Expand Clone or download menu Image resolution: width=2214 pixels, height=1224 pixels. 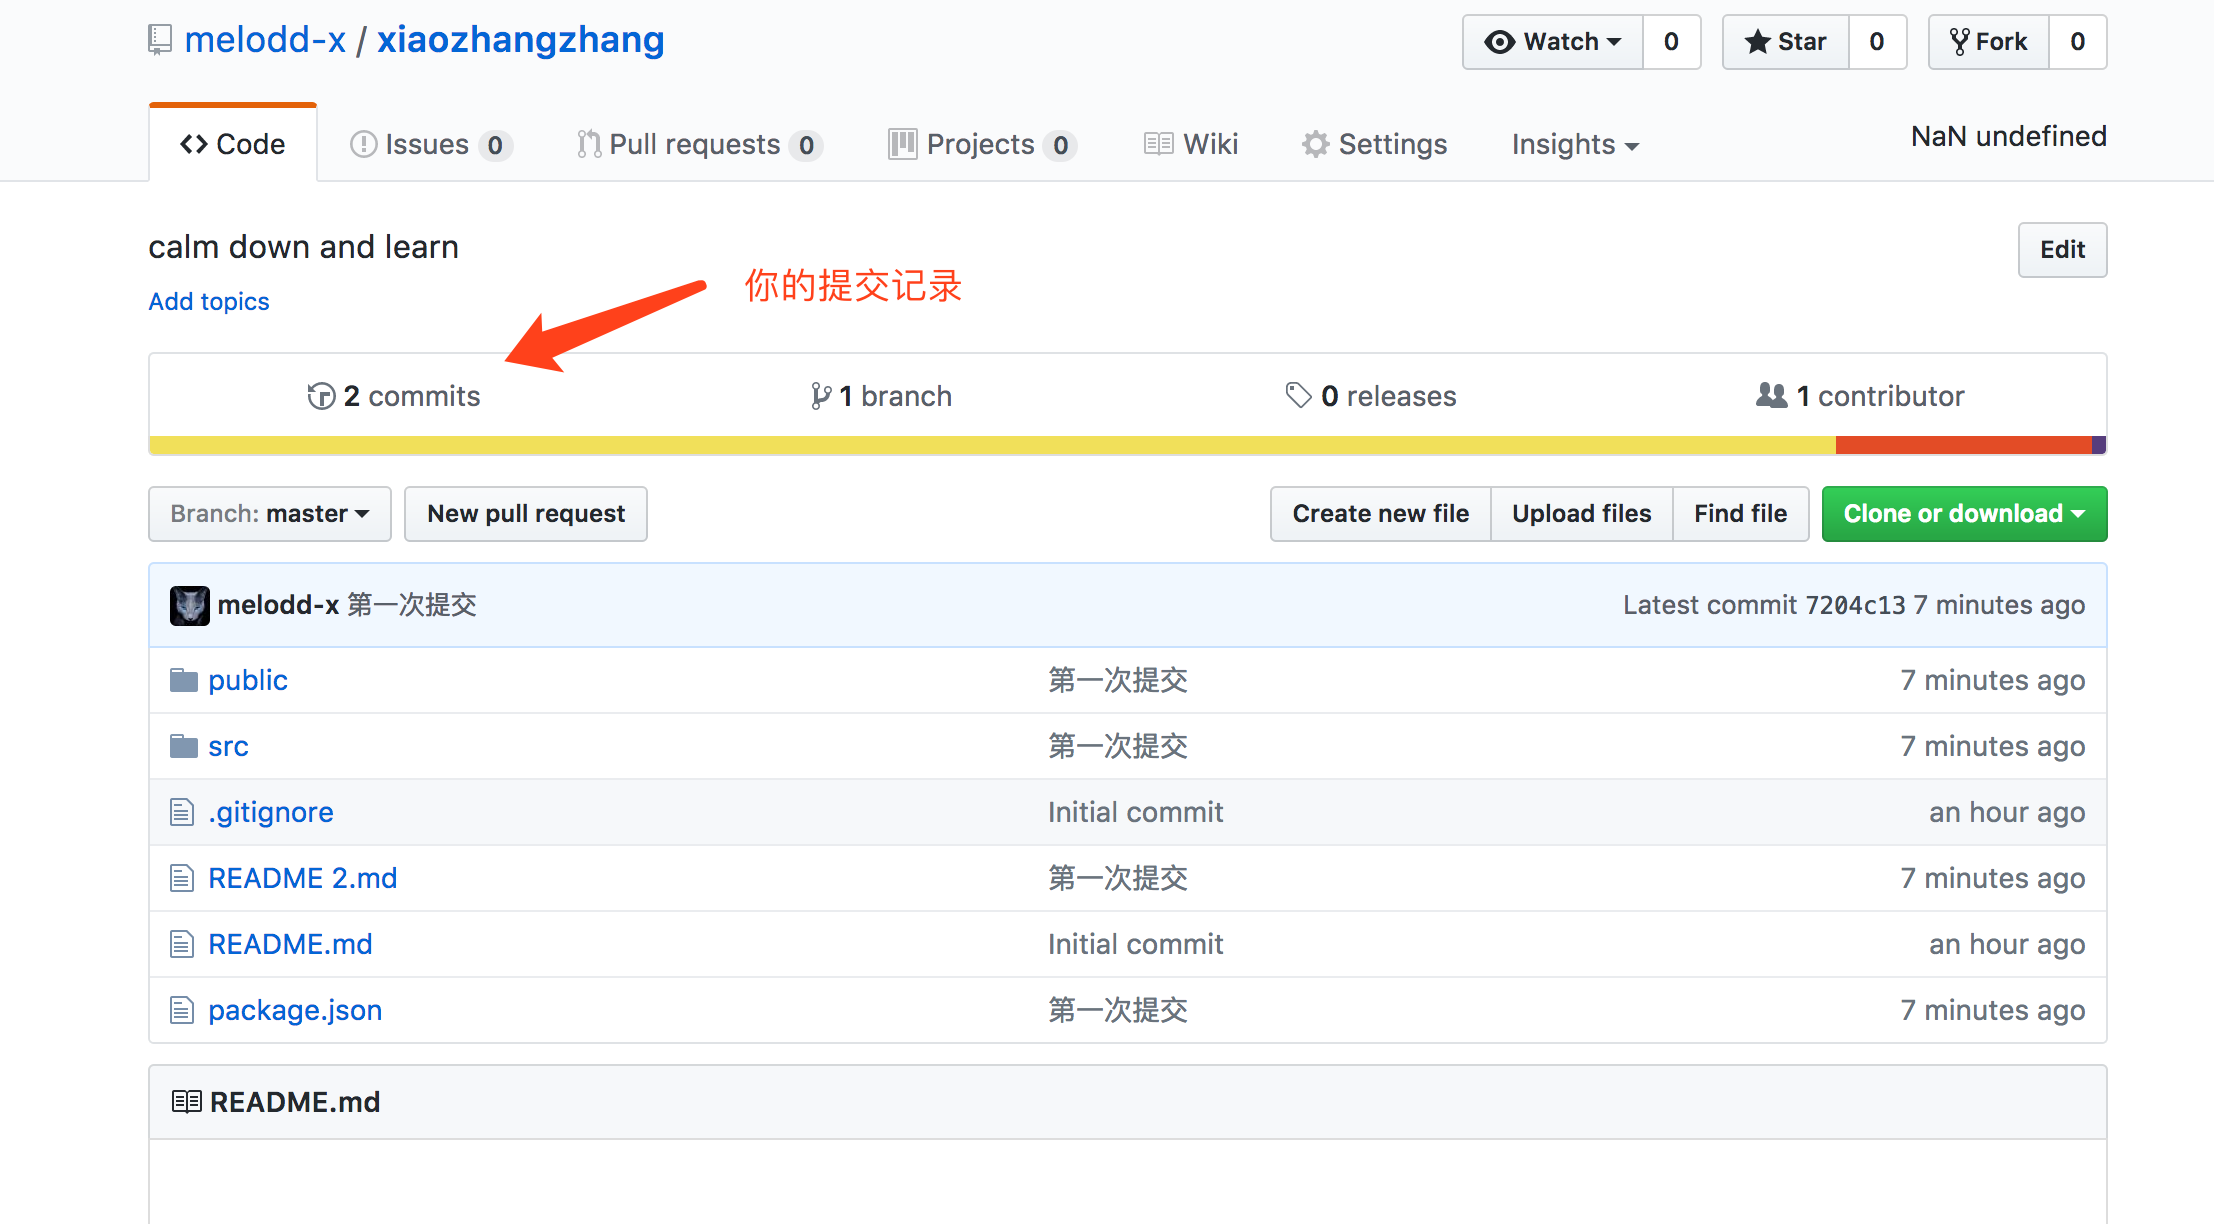tap(1964, 514)
